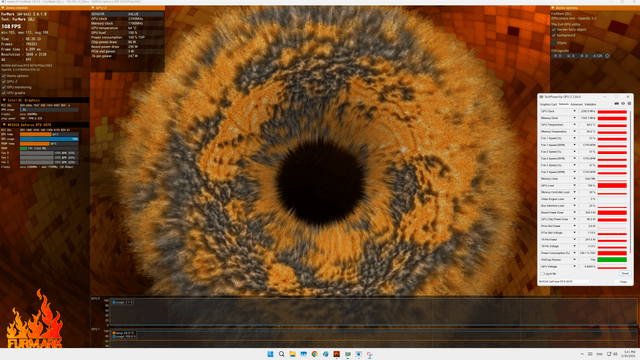Open the Advanced tab in GPU-Z
Image resolution: width=640 pixels, height=360 pixels.
tap(576, 104)
